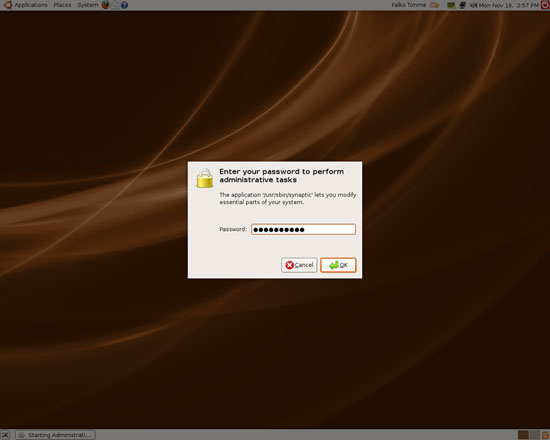Open the Places menu

tap(62, 5)
